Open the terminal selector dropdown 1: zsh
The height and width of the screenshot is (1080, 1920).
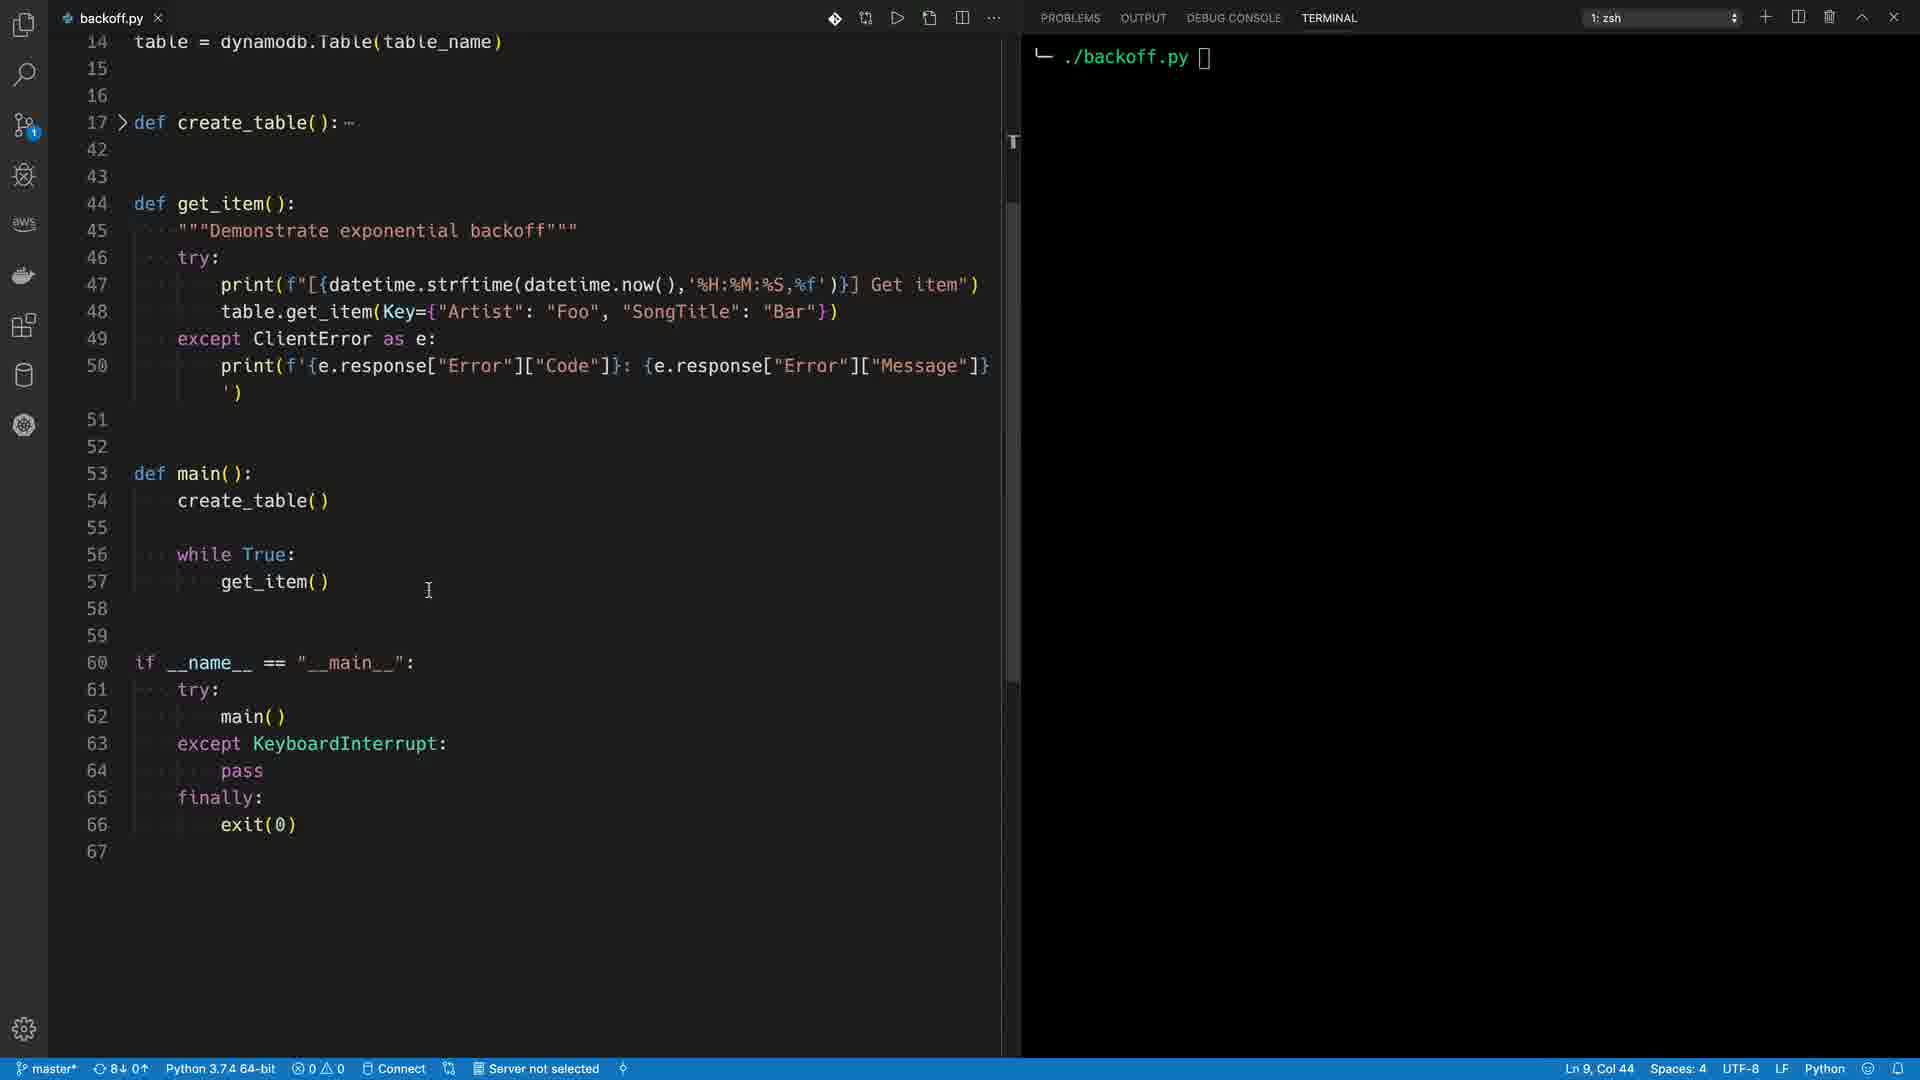[1662, 18]
